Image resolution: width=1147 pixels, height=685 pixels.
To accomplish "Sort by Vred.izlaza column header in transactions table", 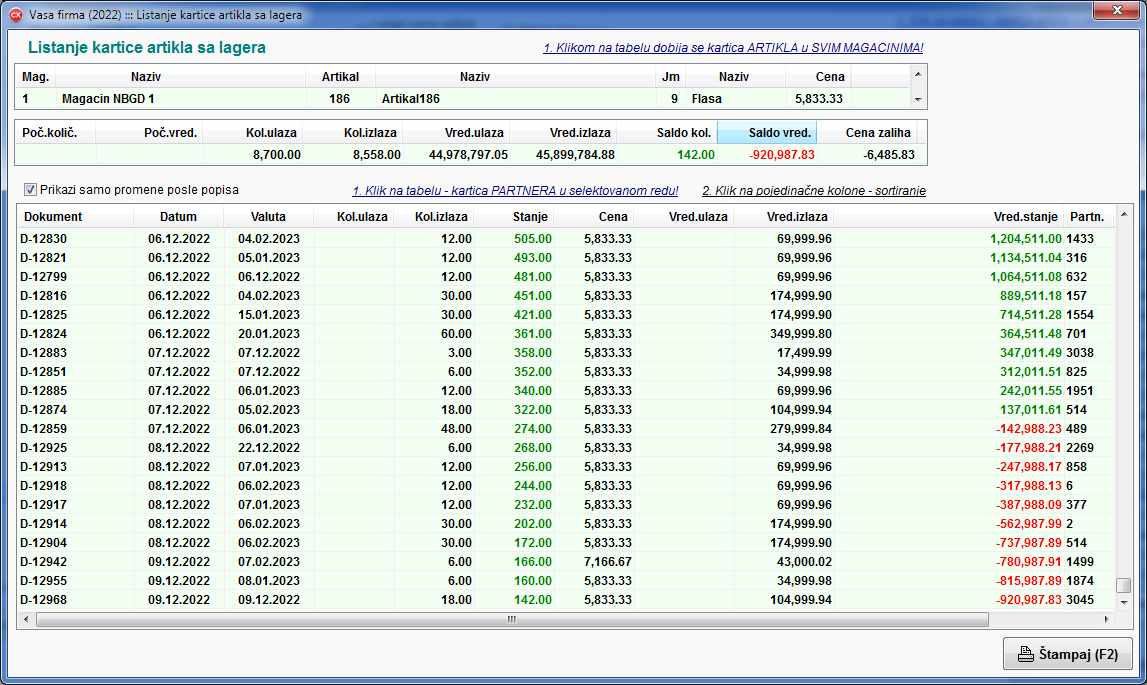I will (x=783, y=217).
